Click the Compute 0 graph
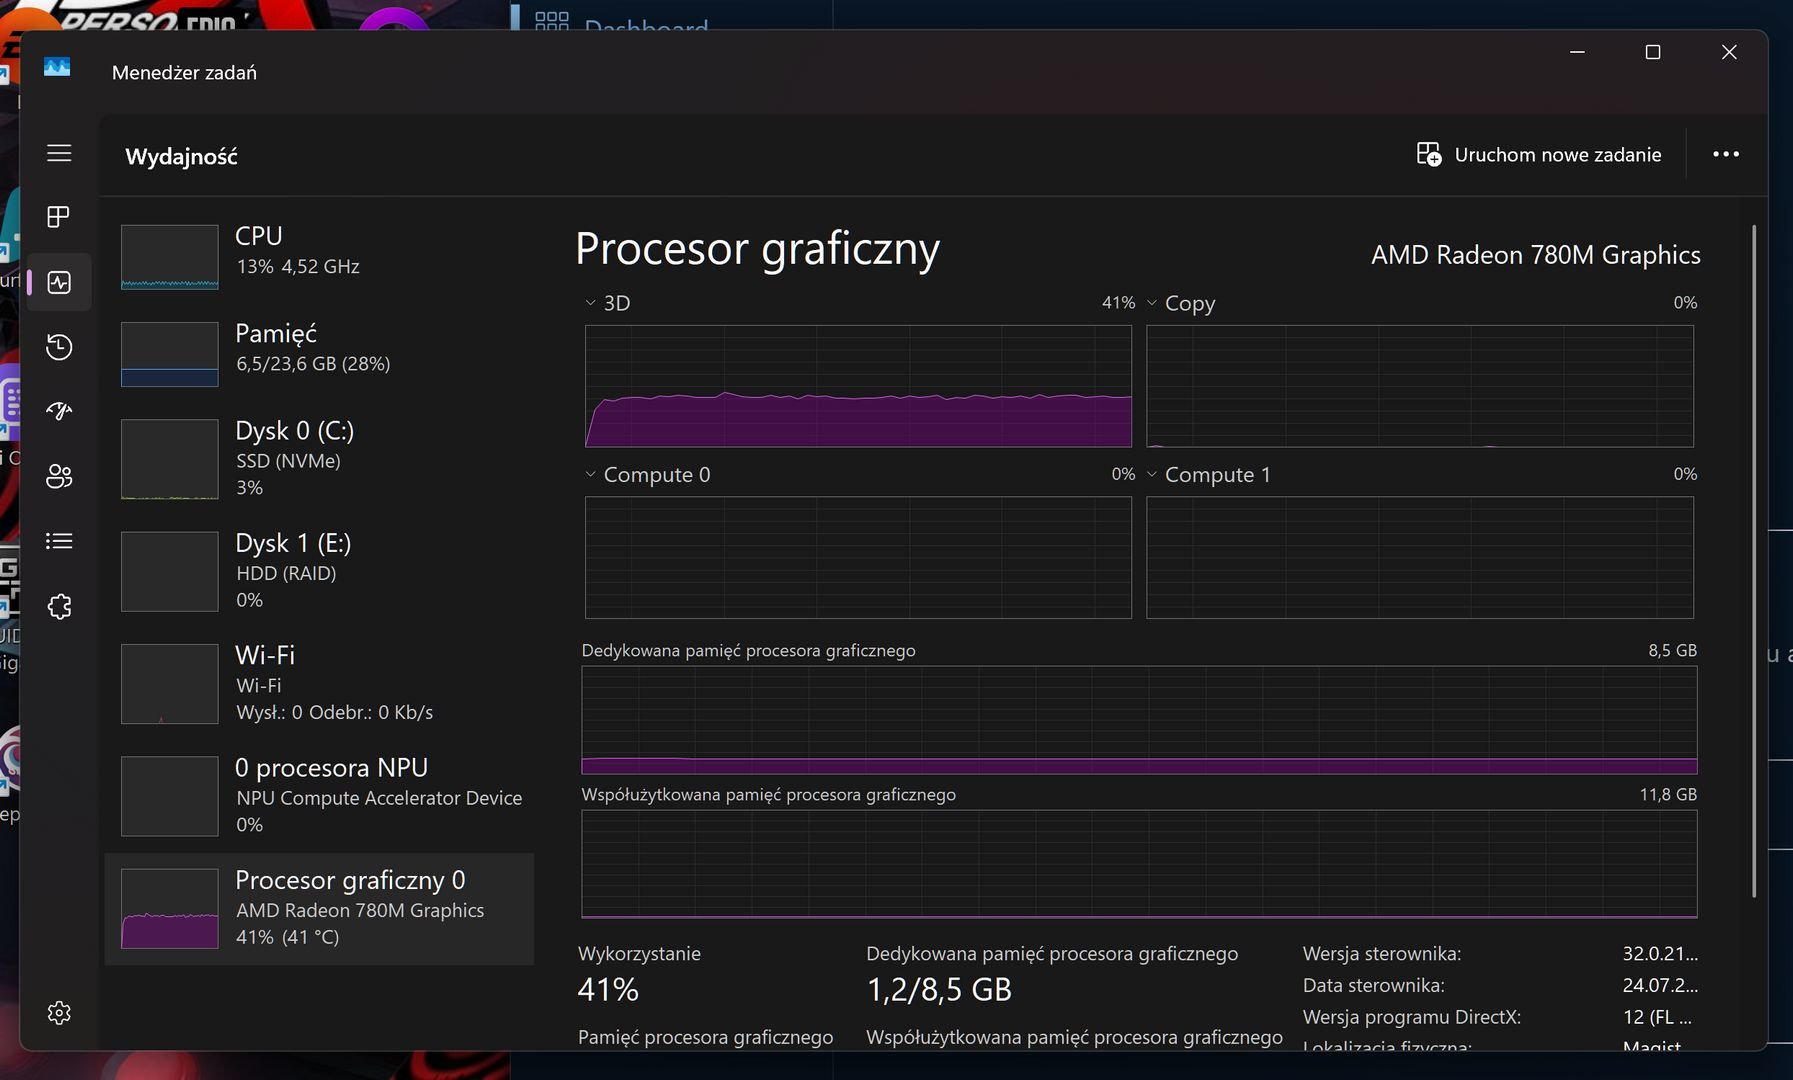 click(x=858, y=557)
